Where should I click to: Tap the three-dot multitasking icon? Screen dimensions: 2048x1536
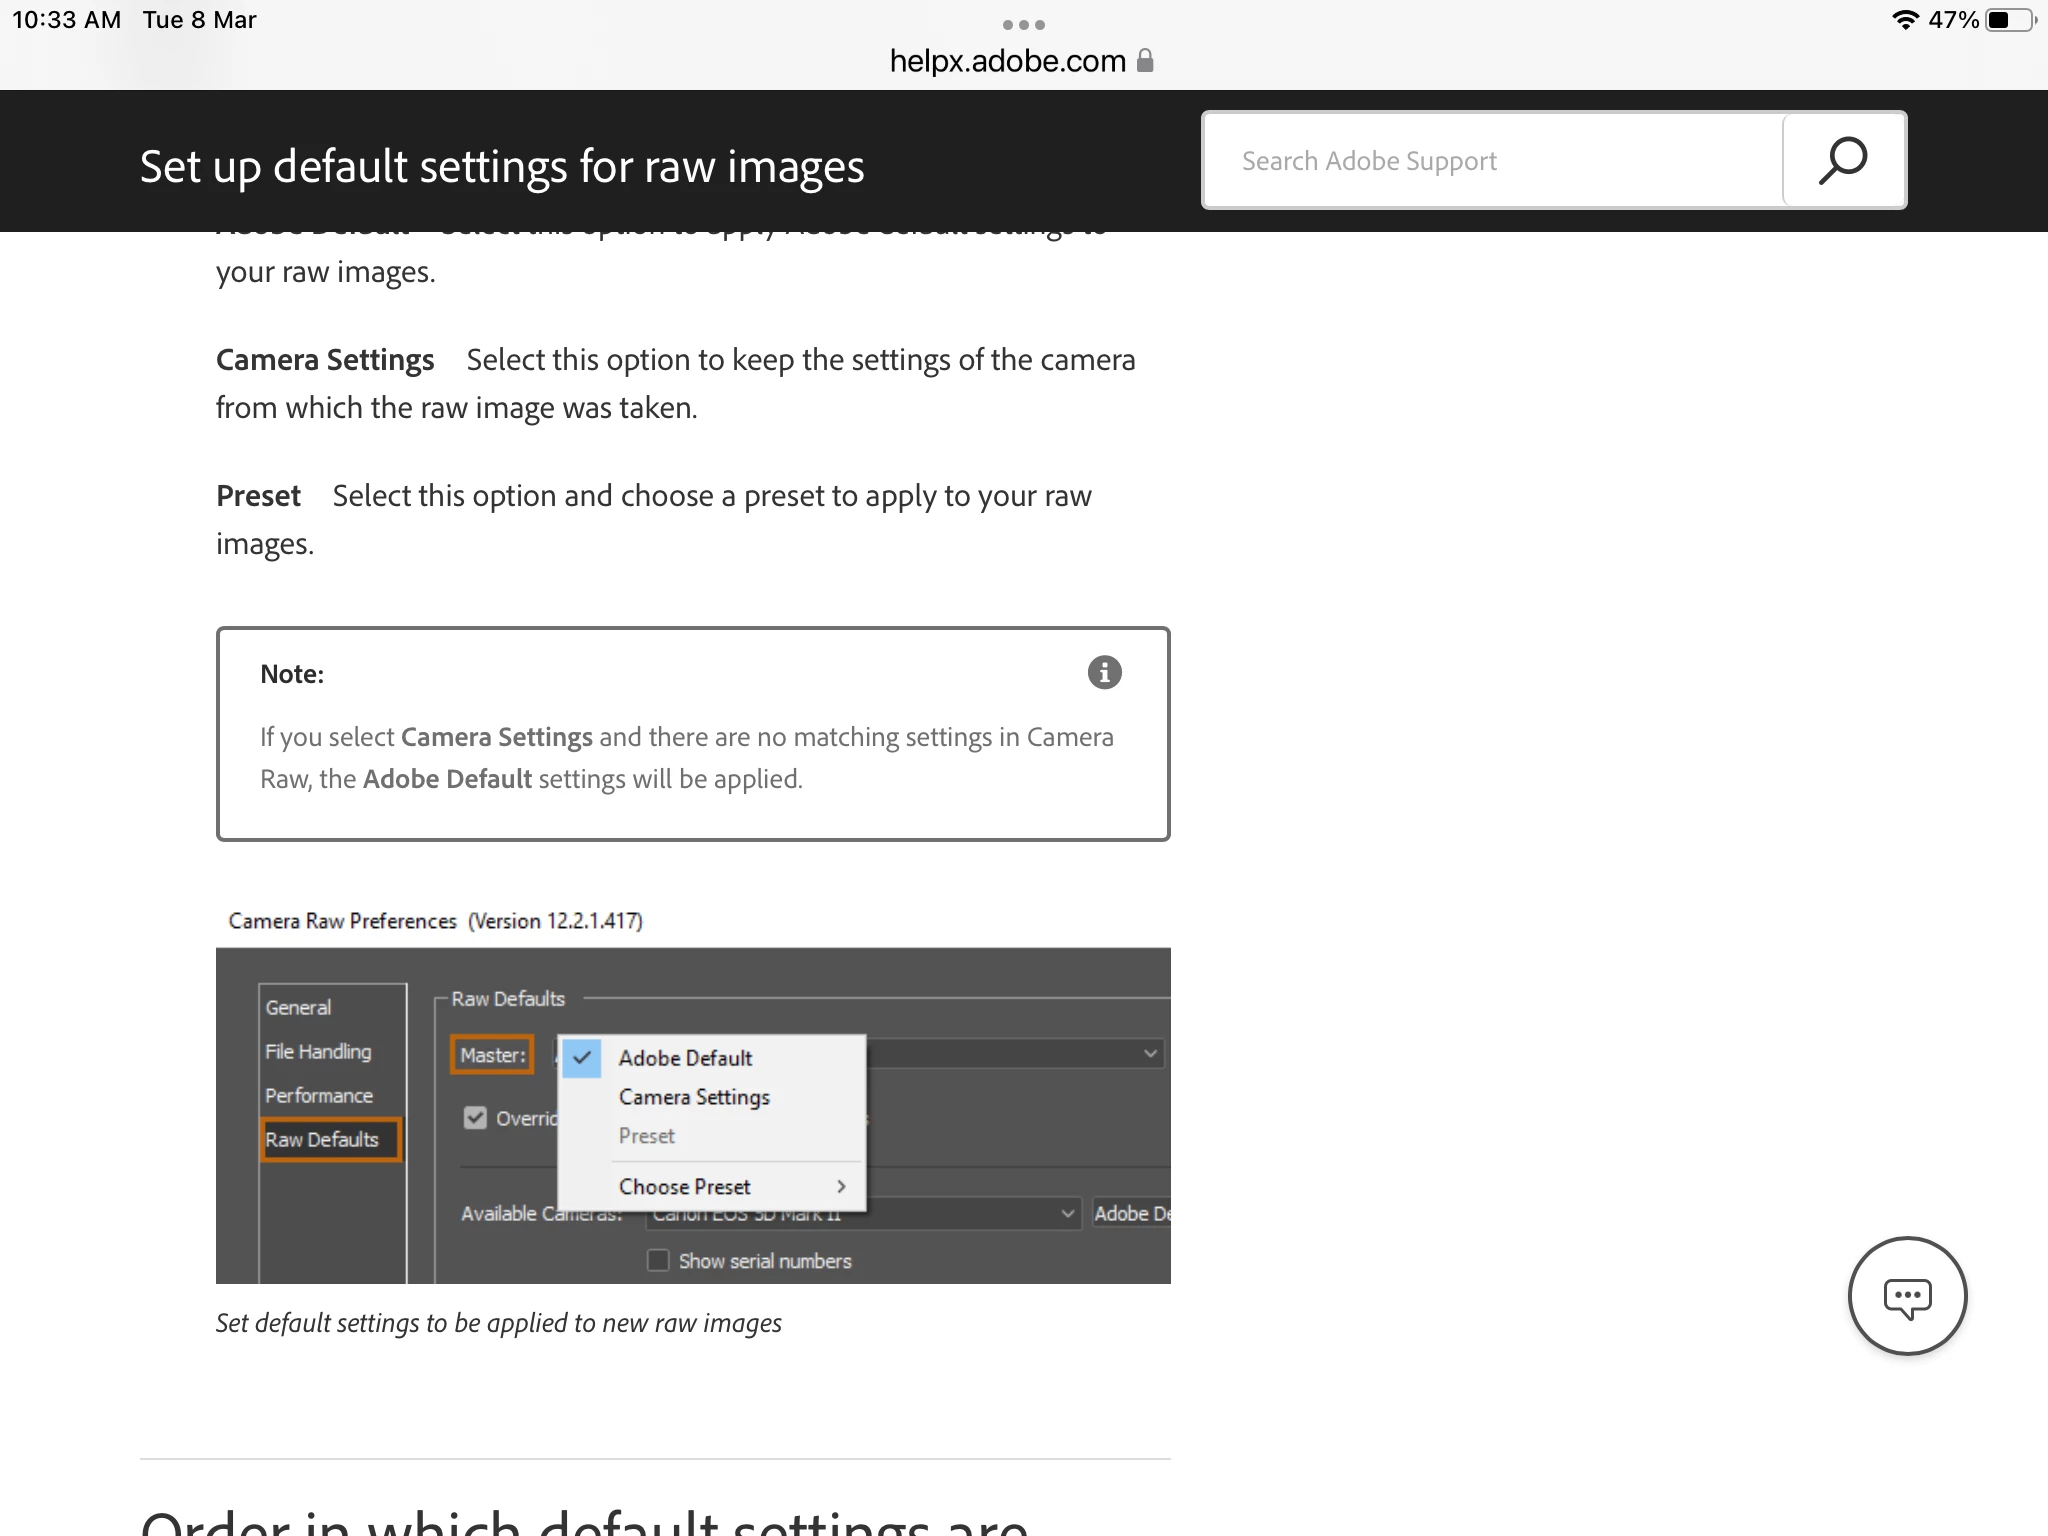point(1023,25)
